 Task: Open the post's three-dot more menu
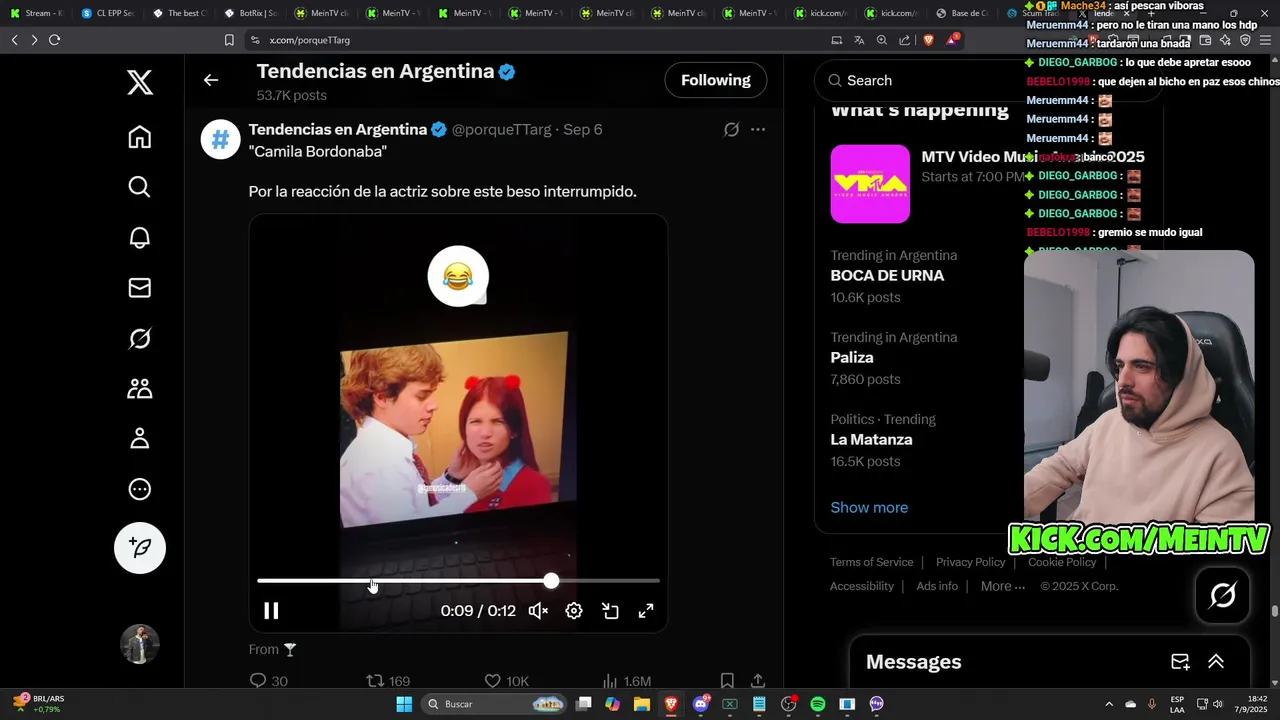pyautogui.click(x=758, y=130)
